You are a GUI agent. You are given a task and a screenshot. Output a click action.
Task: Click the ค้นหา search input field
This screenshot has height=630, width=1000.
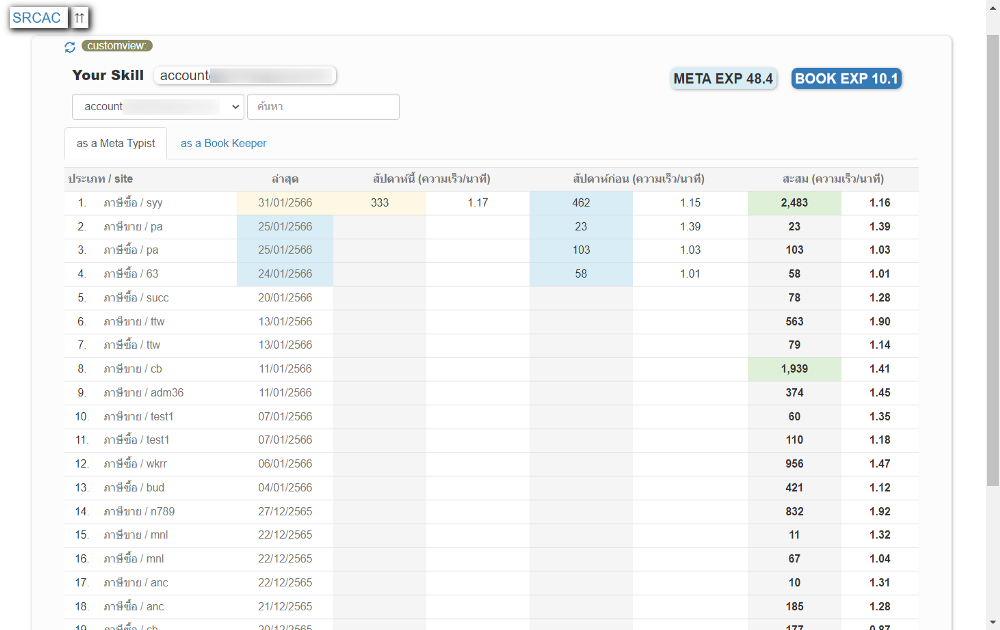tap(323, 107)
